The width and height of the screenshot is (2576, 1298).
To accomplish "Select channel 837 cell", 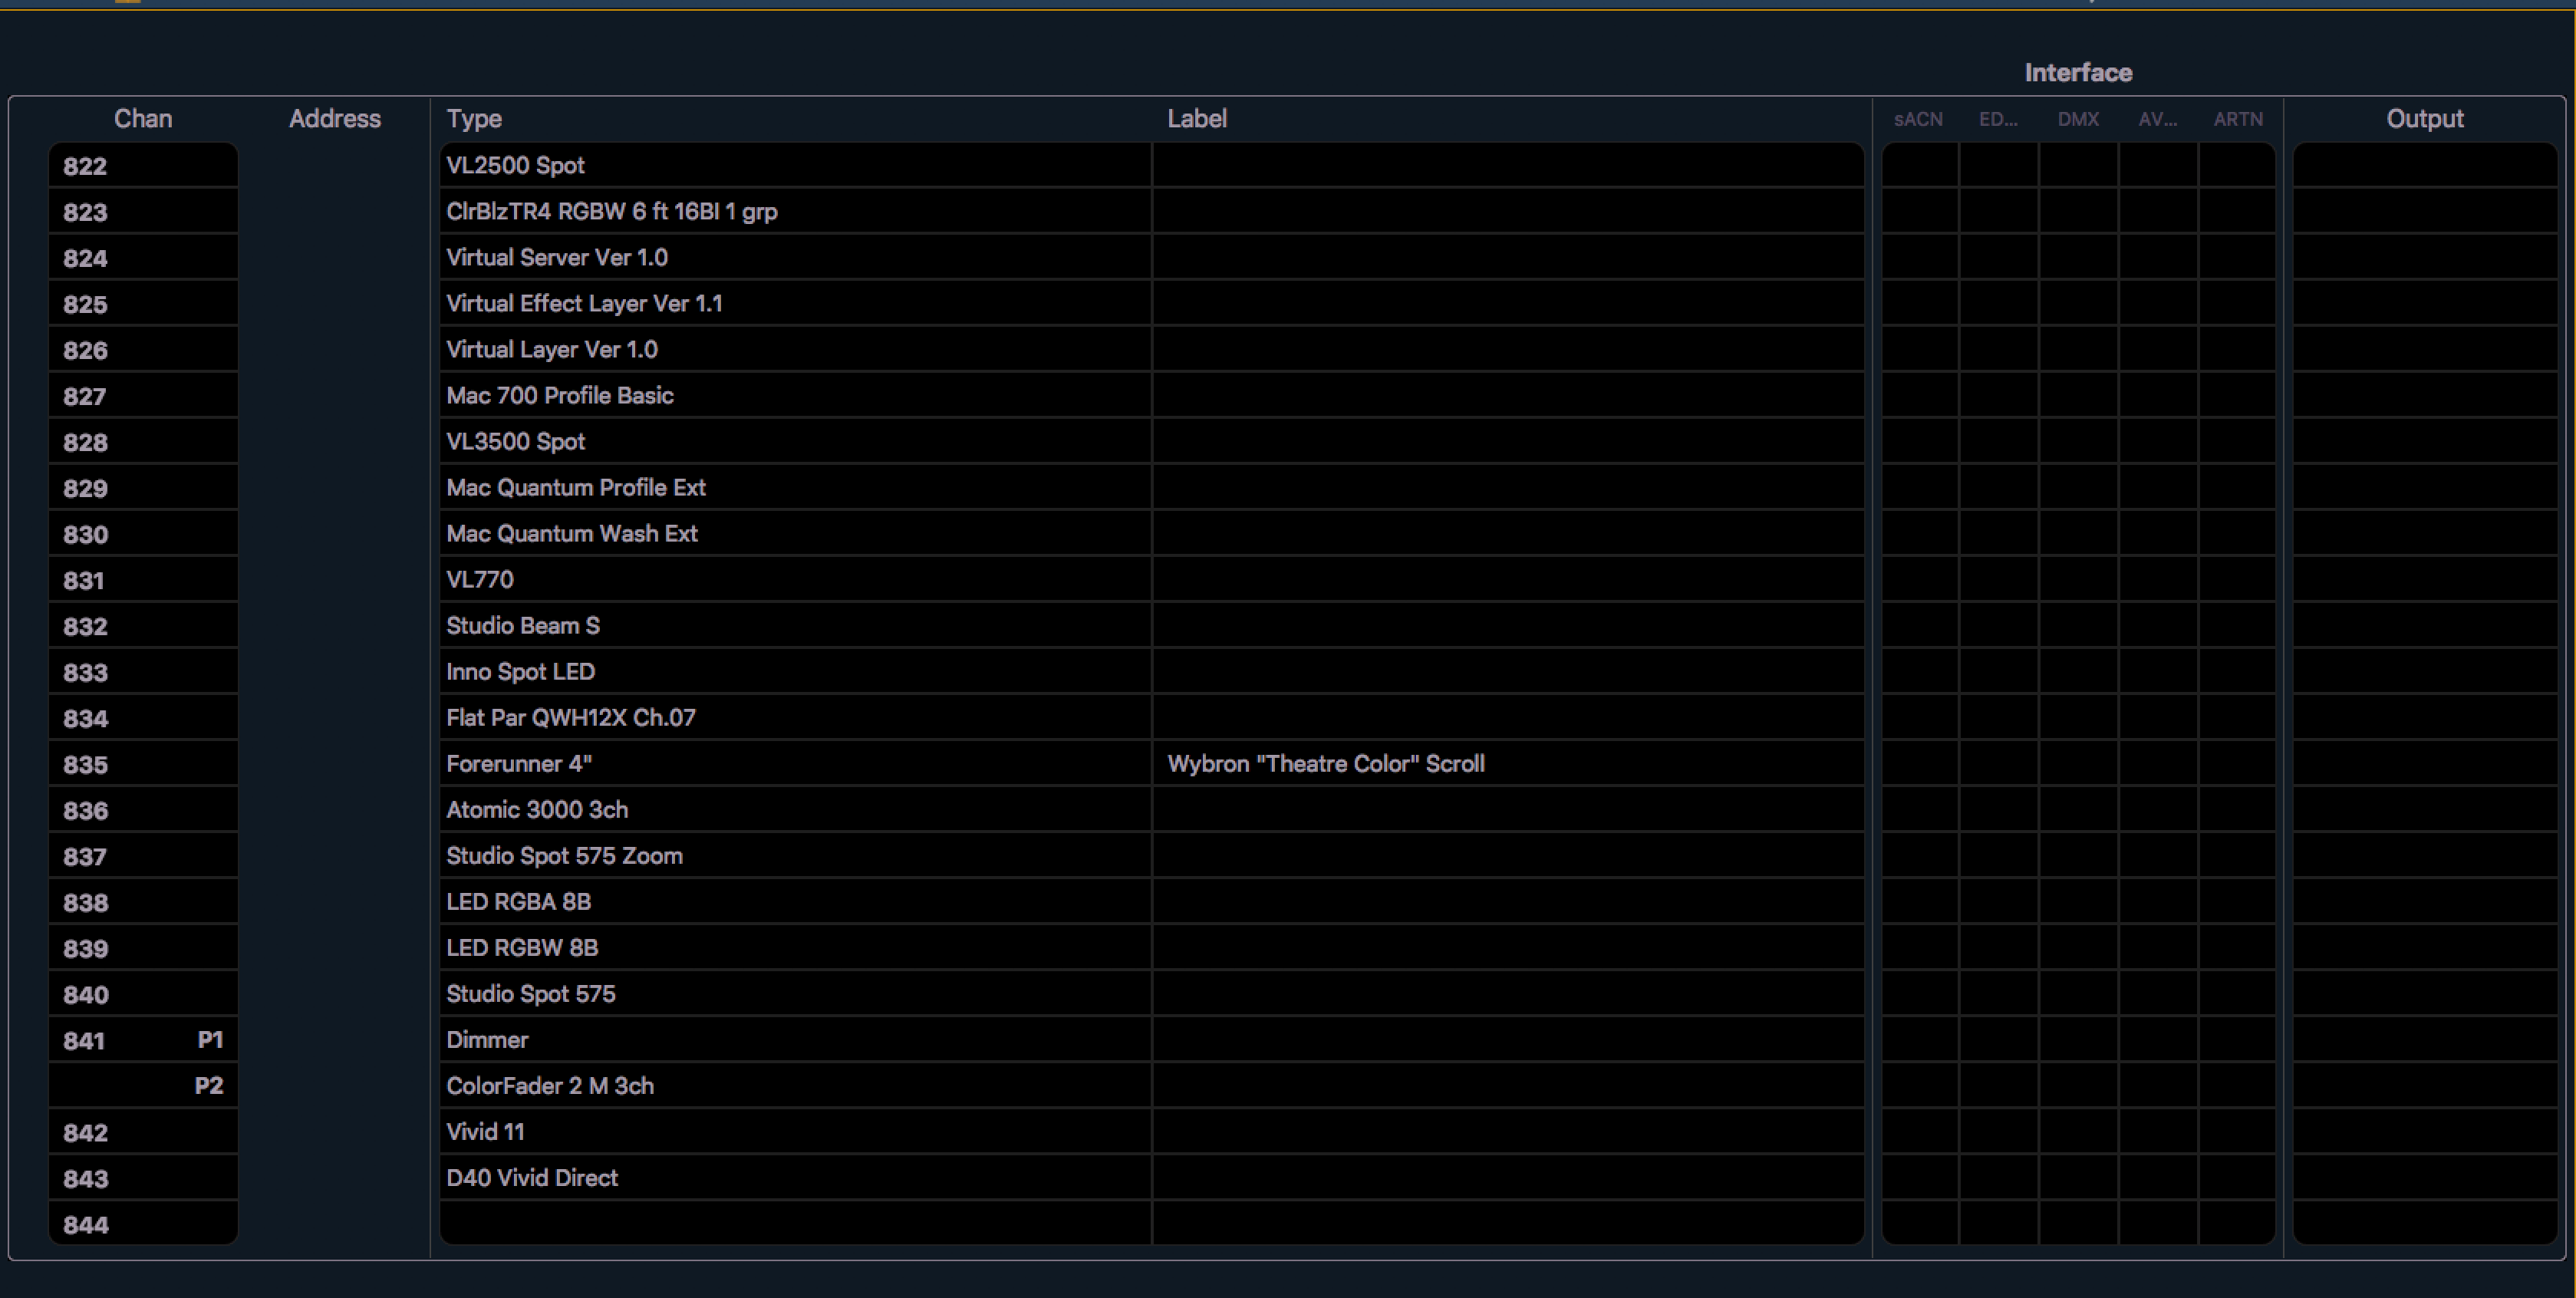I will click(x=143, y=856).
